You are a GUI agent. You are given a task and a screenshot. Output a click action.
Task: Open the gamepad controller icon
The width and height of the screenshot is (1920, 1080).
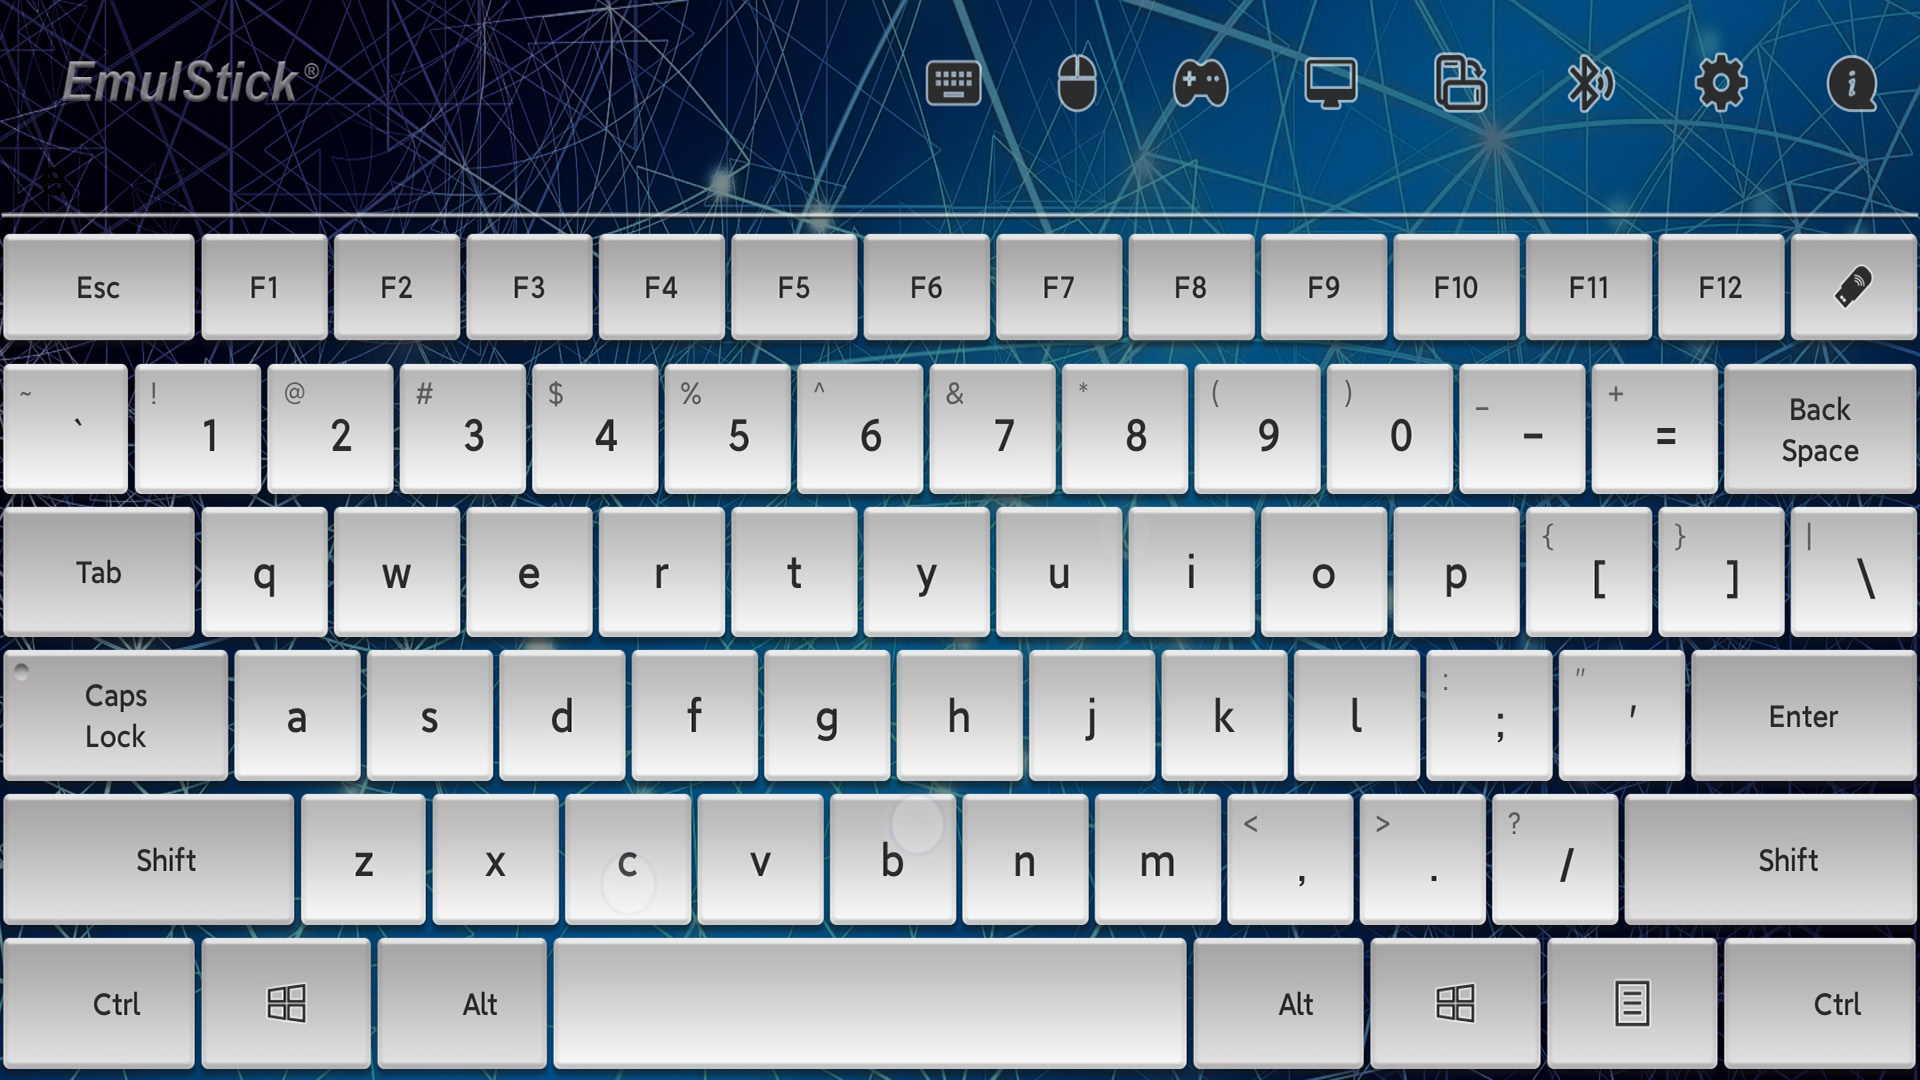(1200, 82)
